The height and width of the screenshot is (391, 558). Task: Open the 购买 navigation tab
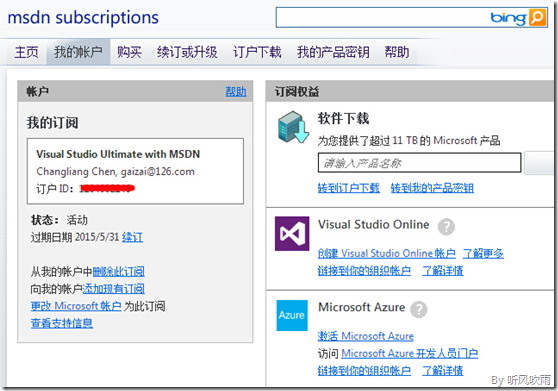click(130, 52)
